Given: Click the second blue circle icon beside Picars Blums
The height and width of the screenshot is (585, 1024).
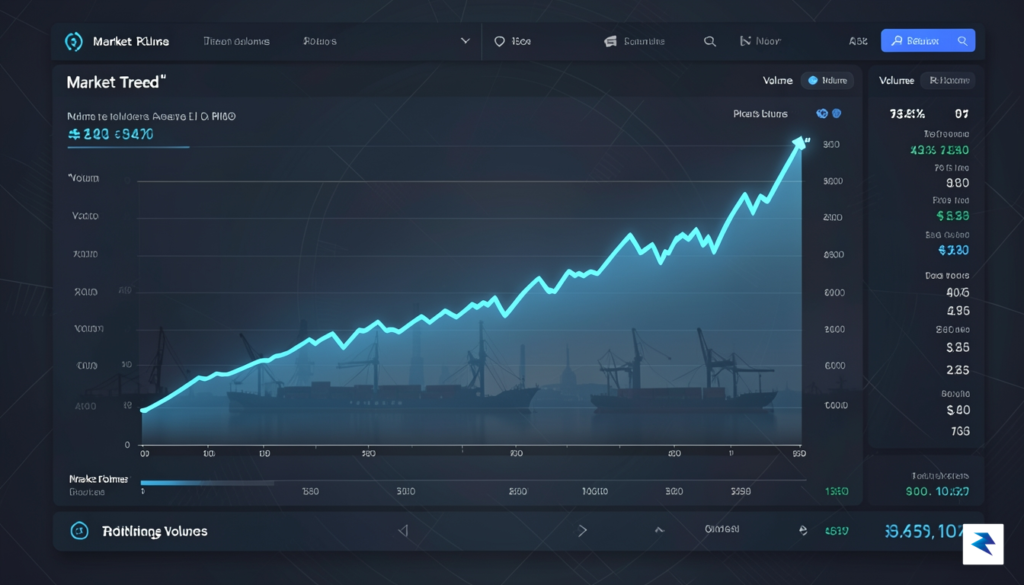Looking at the screenshot, I should [837, 114].
